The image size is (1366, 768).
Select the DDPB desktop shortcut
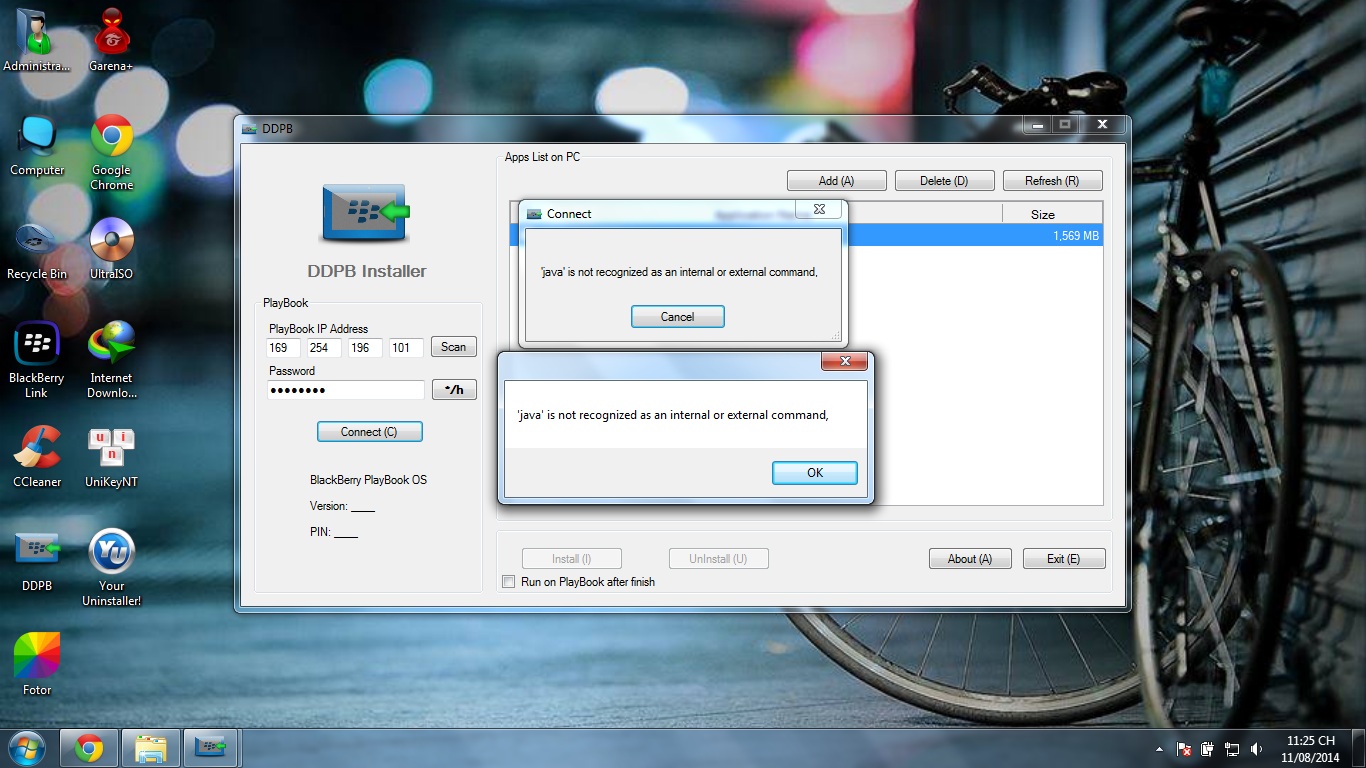click(37, 562)
